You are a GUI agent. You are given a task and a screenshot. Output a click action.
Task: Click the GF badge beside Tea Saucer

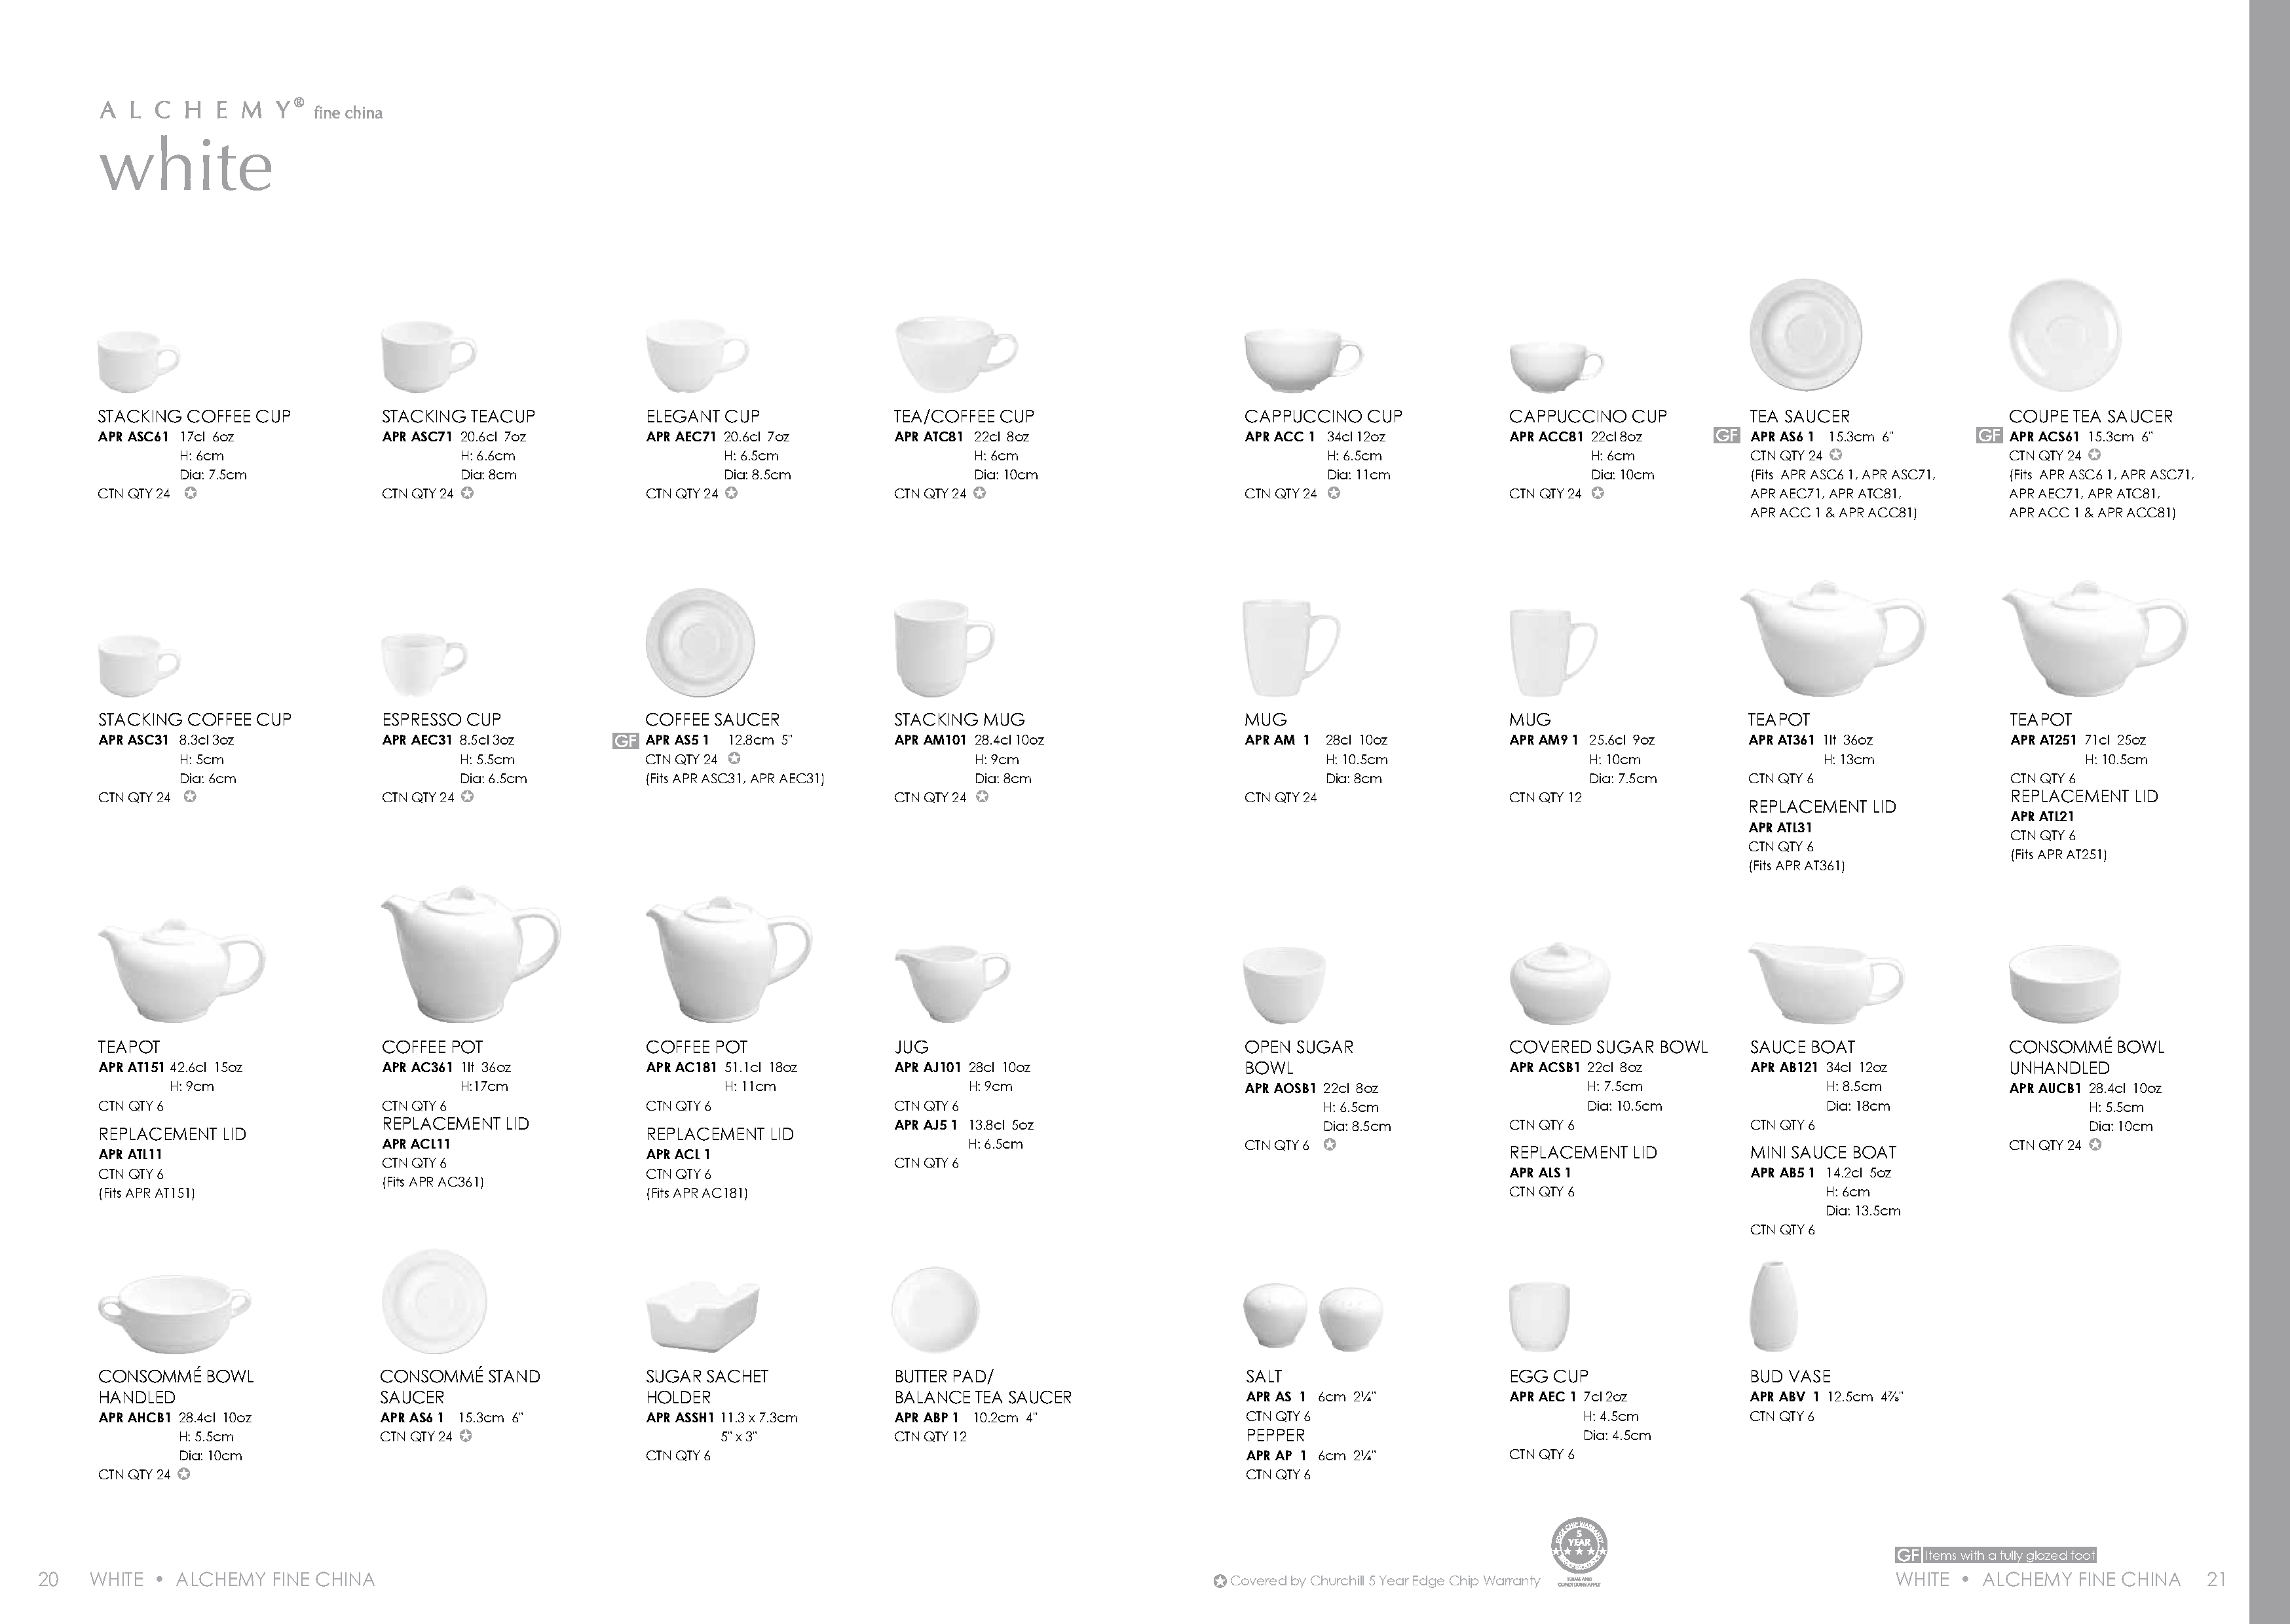[x=1726, y=436]
